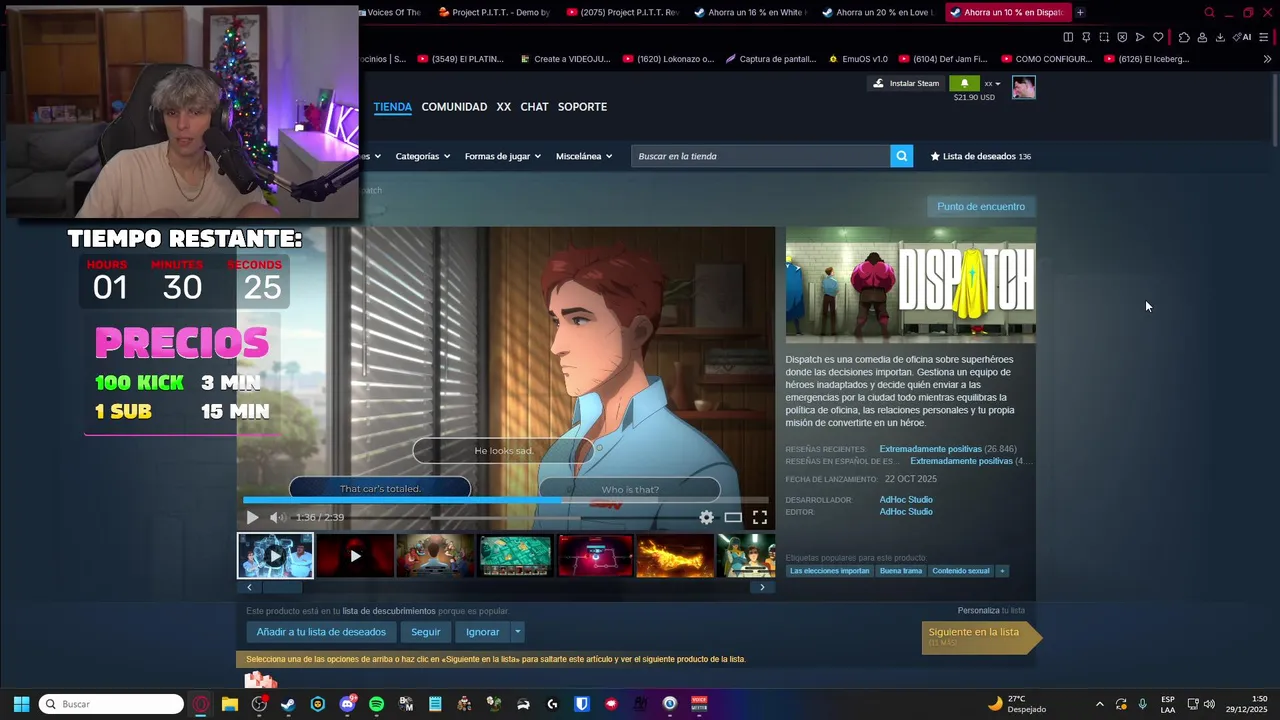Expand the xx account dropdown
The height and width of the screenshot is (720, 1280).
click(x=992, y=83)
